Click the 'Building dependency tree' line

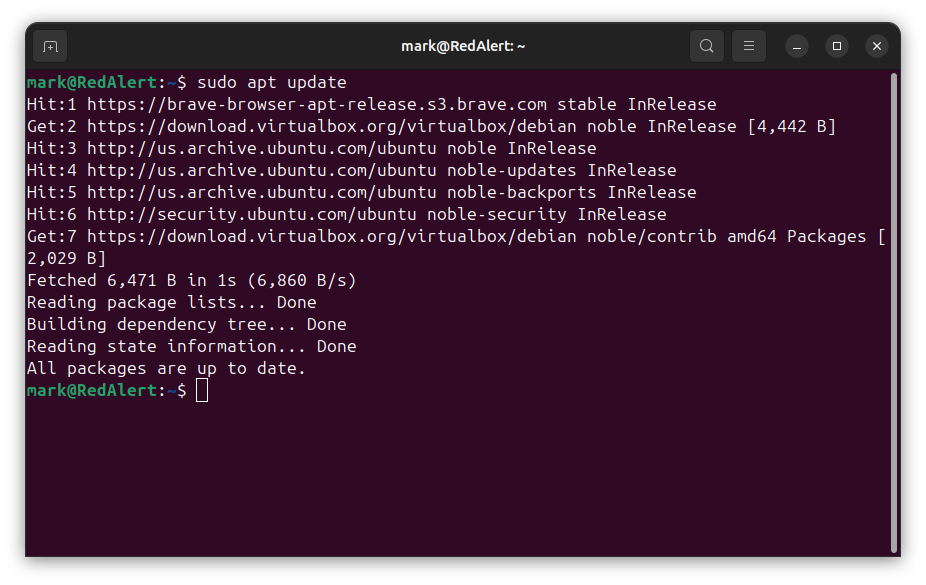click(186, 324)
